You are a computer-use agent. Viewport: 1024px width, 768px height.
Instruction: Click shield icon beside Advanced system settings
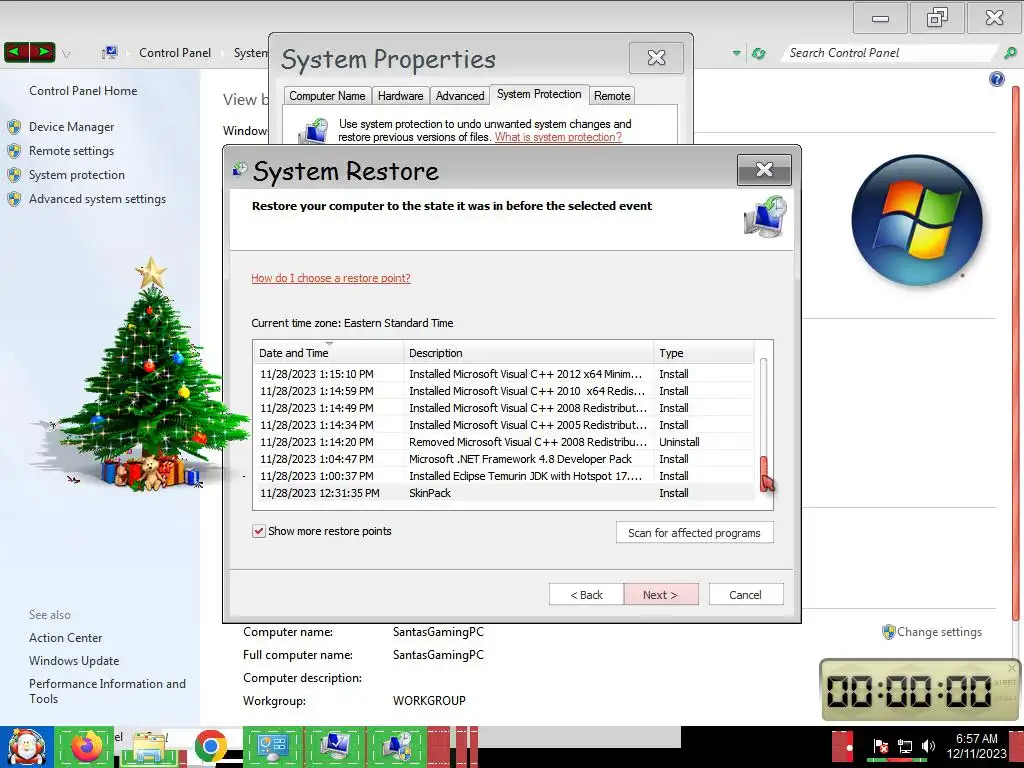pos(14,199)
